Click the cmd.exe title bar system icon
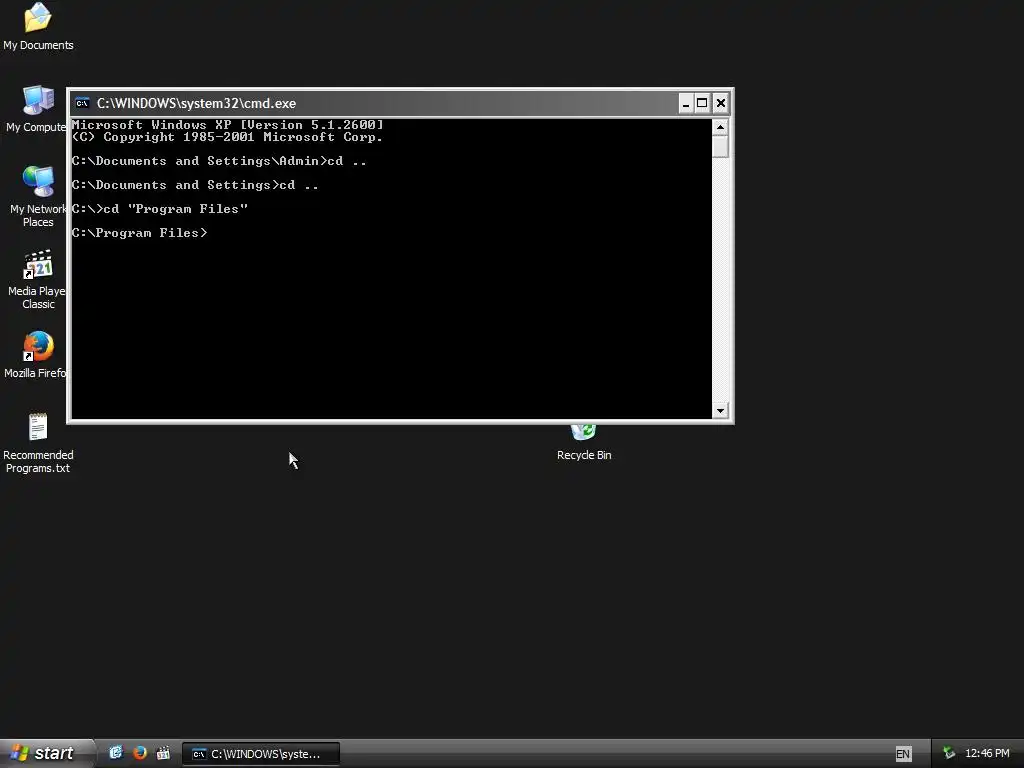Viewport: 1024px width, 768px height. tap(82, 103)
